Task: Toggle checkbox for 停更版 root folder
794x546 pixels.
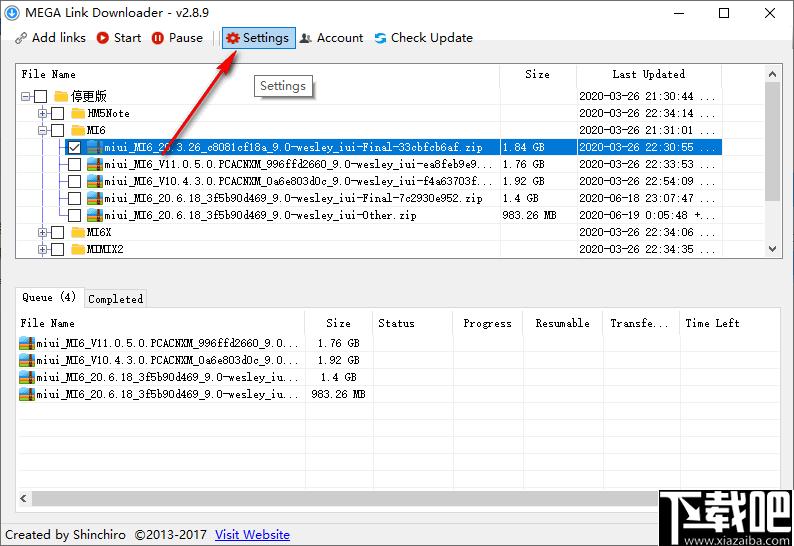Action: 41,96
